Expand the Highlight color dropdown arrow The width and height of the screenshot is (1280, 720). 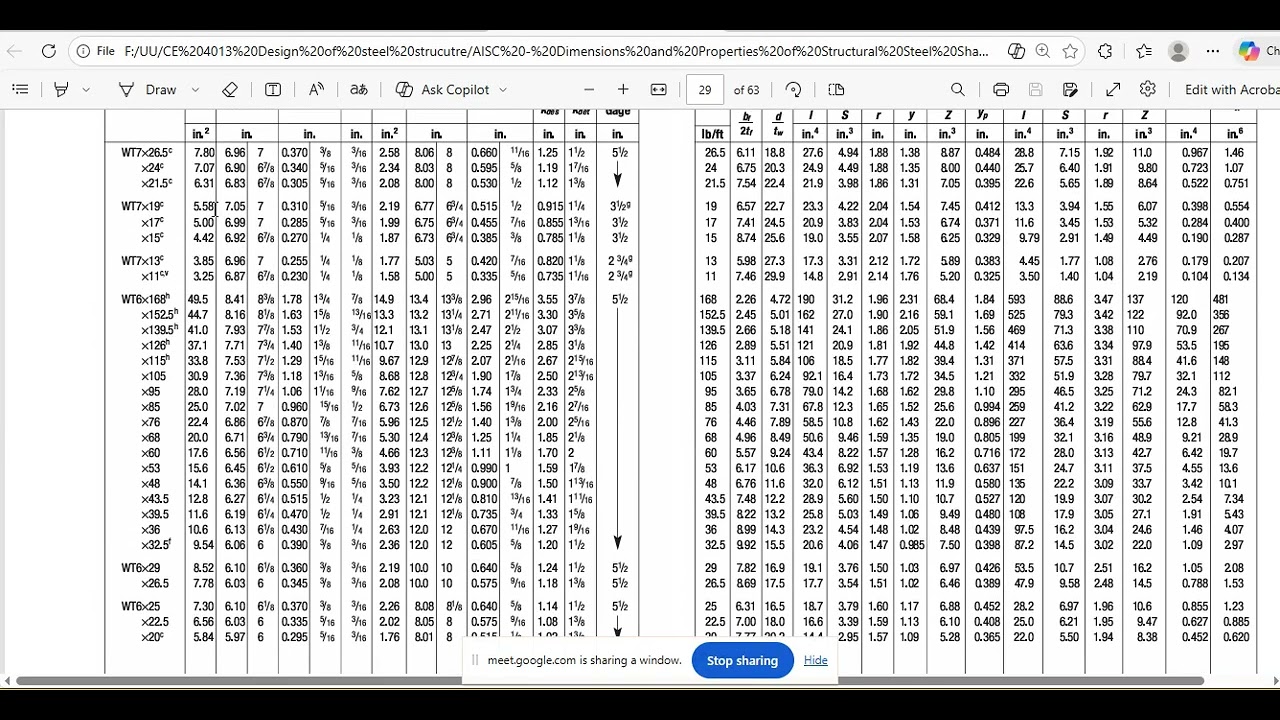point(86,89)
